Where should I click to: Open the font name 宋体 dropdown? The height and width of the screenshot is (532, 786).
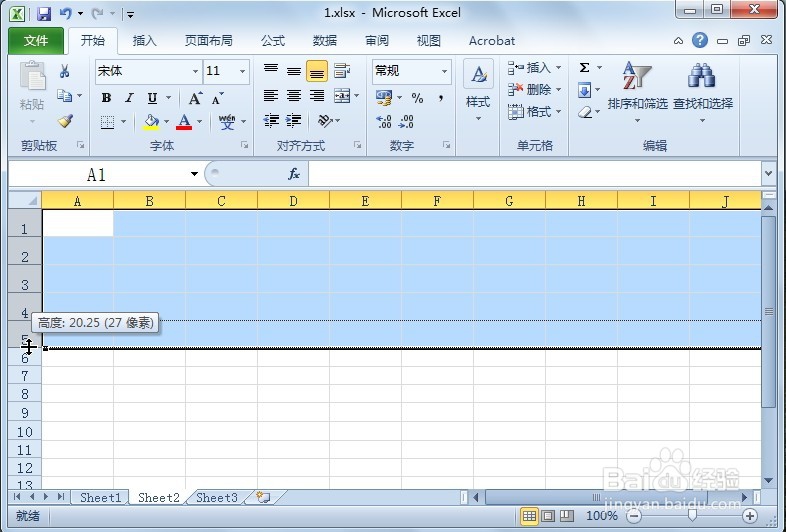[195, 72]
